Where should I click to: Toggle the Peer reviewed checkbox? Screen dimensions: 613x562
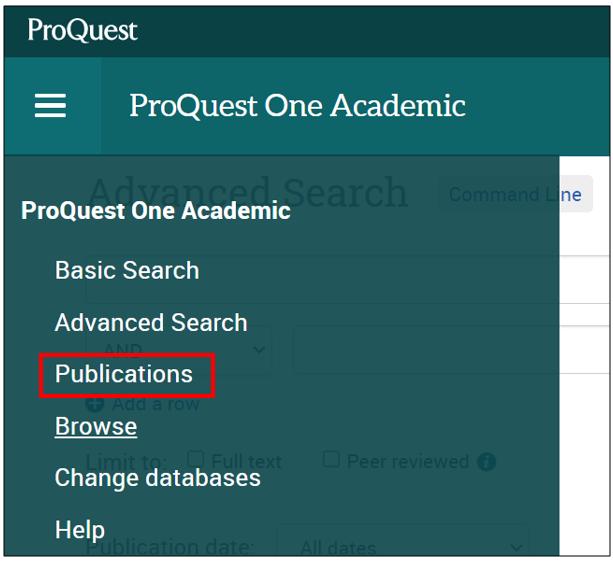(331, 459)
